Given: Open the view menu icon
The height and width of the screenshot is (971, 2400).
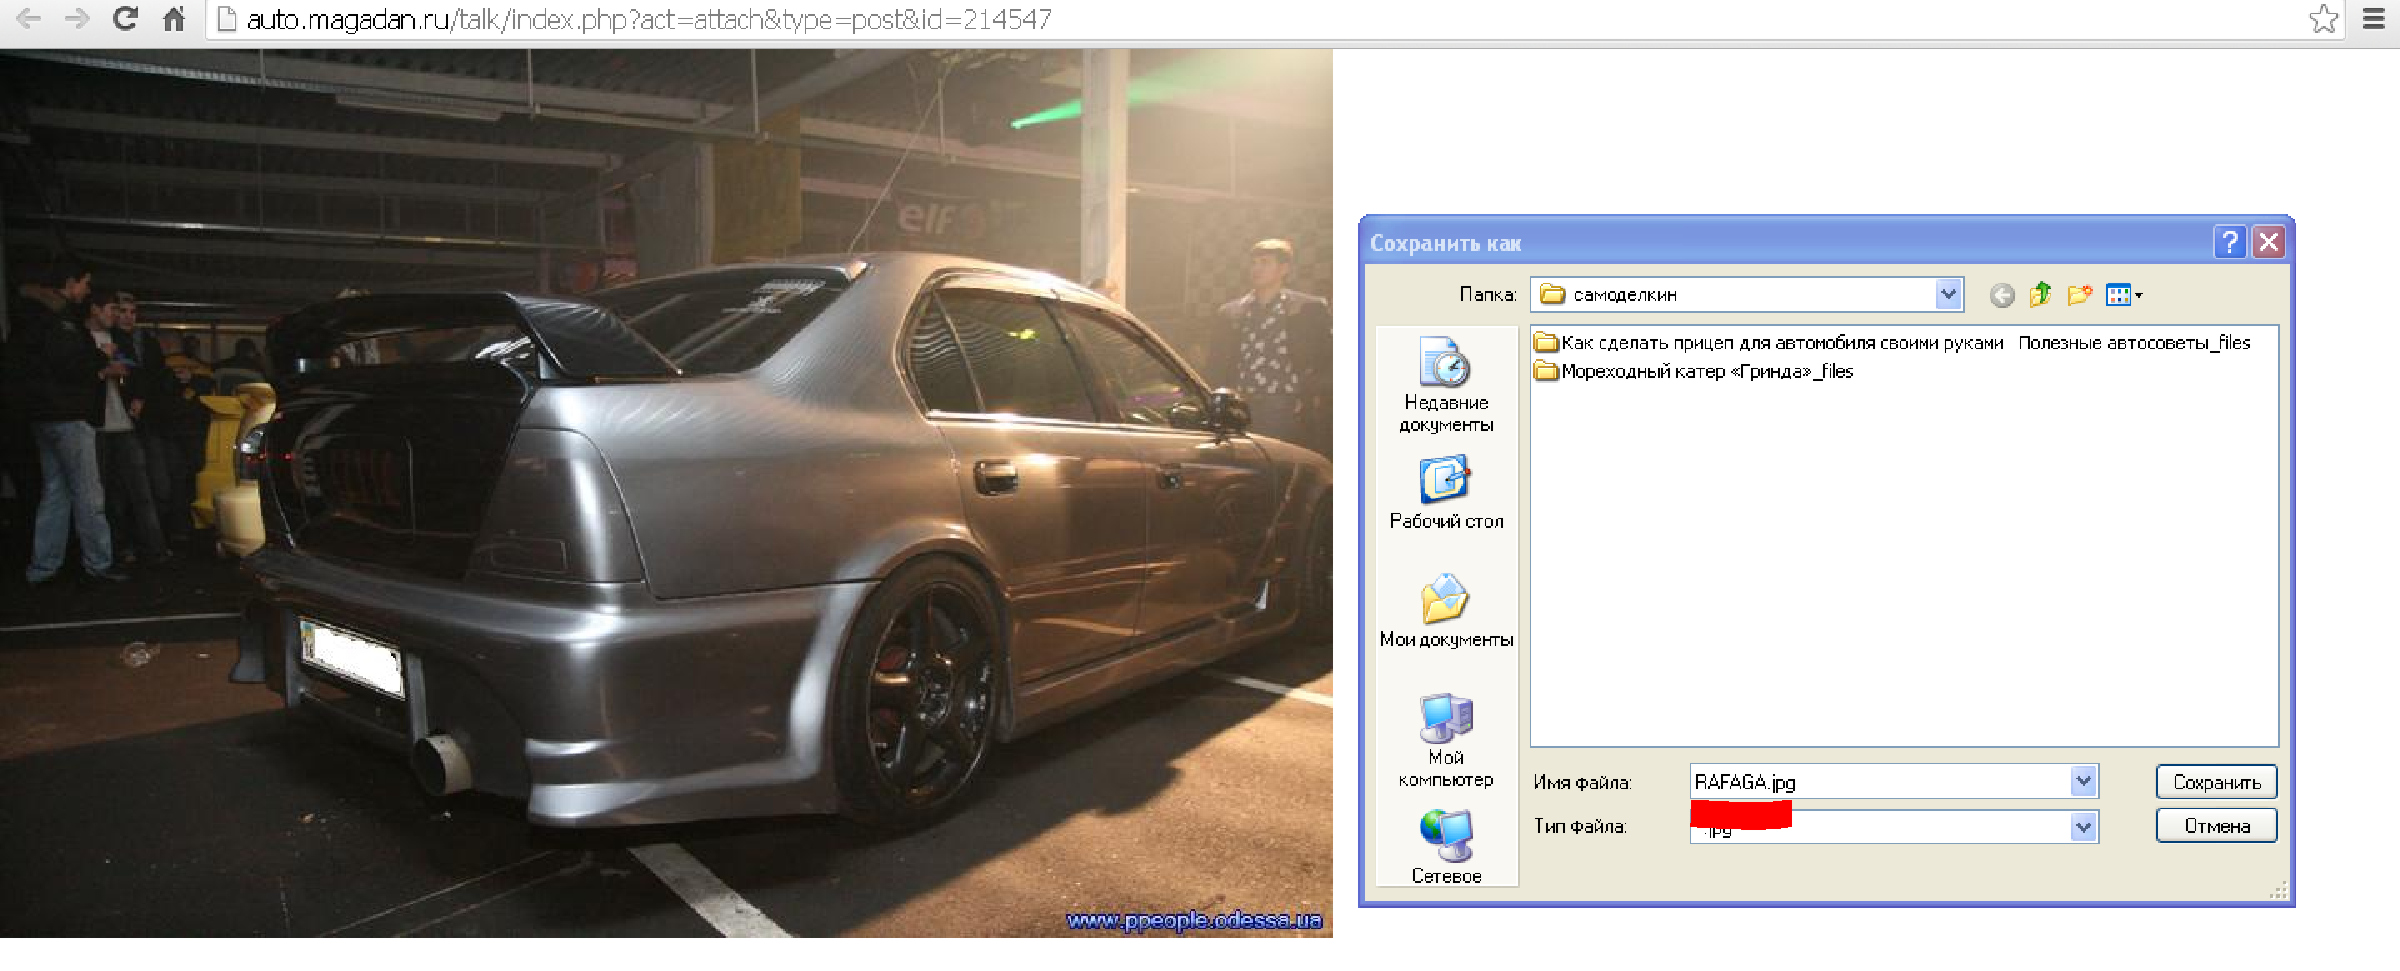Looking at the screenshot, I should (x=2122, y=295).
